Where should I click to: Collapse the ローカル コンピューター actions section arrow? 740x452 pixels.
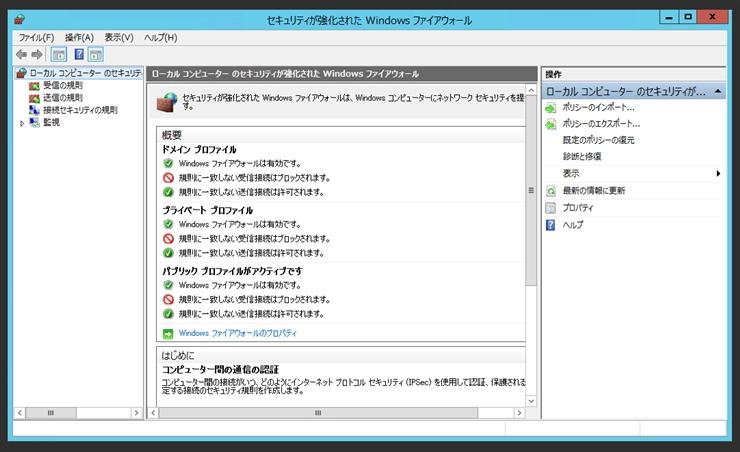[718, 91]
